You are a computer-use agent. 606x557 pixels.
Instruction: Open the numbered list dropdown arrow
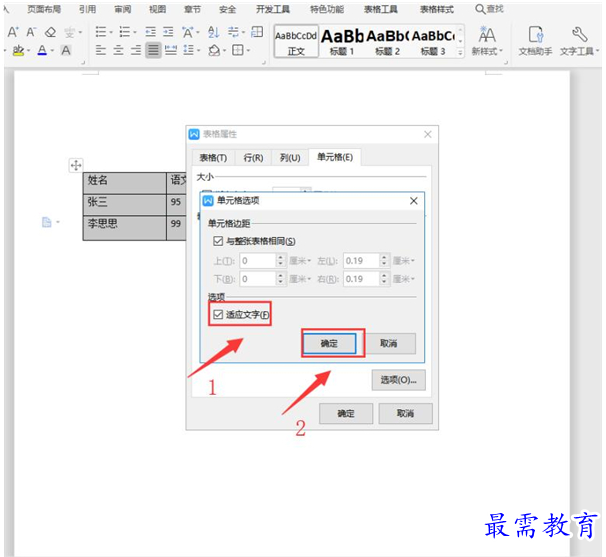point(135,32)
